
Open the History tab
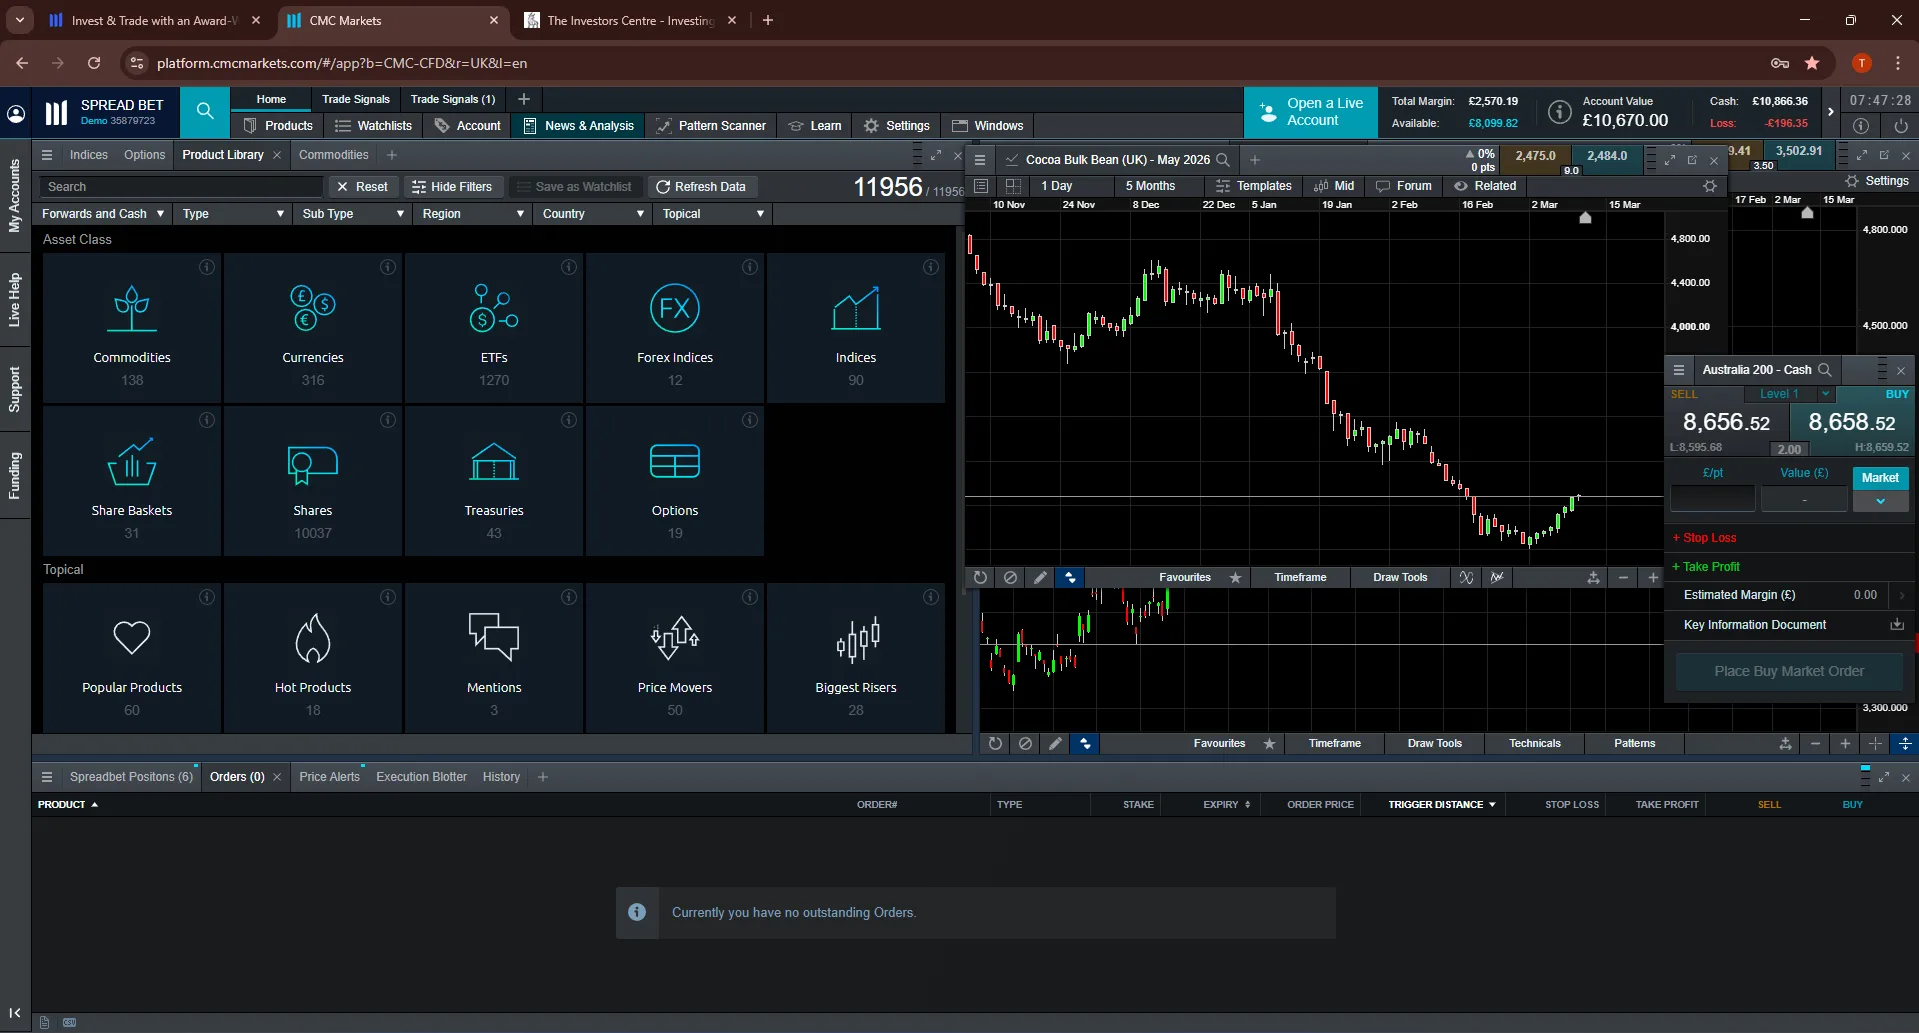(x=501, y=777)
